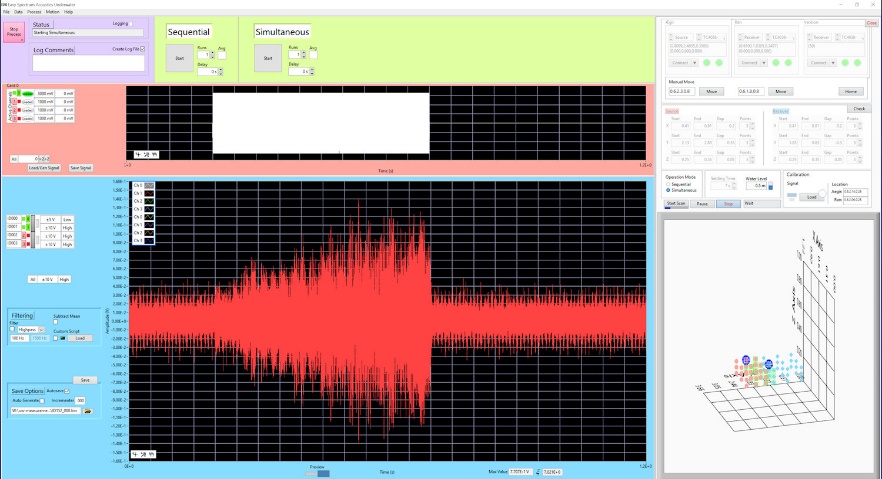Screen dimensions: 882x479
Task: Click the folder browse icon beside save path
Action: pyautogui.click(x=88, y=411)
